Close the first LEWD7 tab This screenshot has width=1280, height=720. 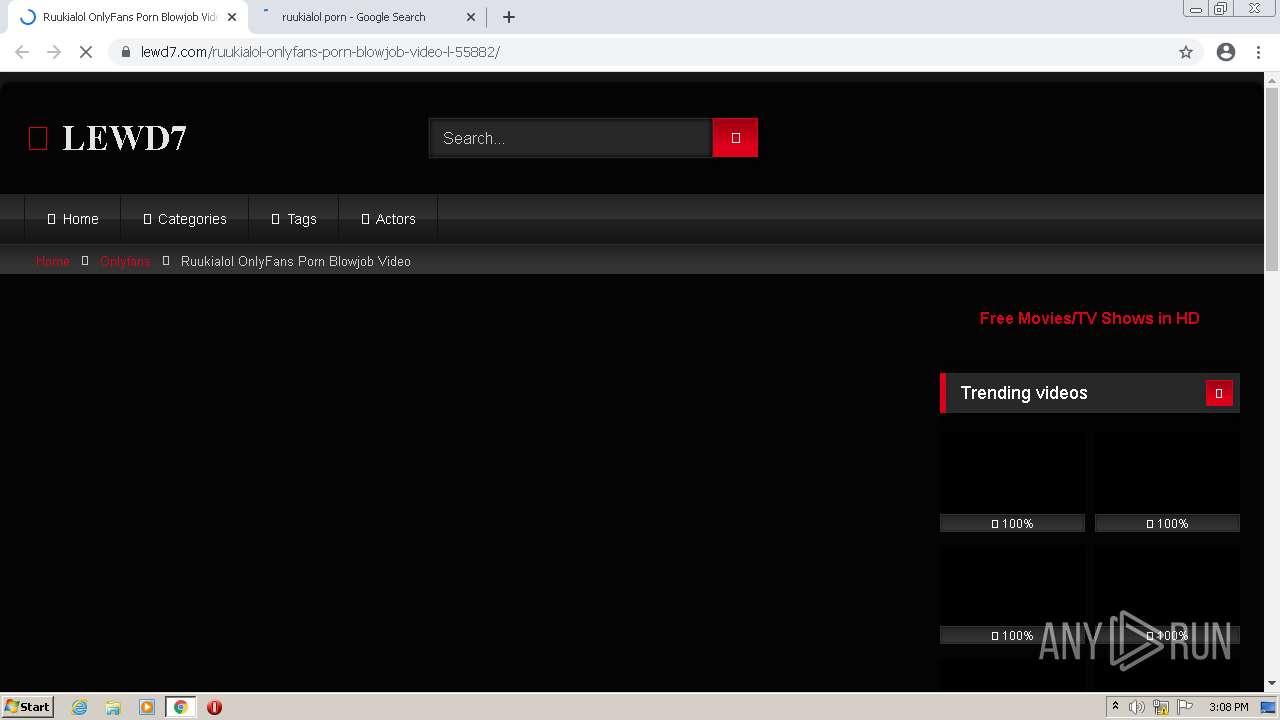(232, 17)
